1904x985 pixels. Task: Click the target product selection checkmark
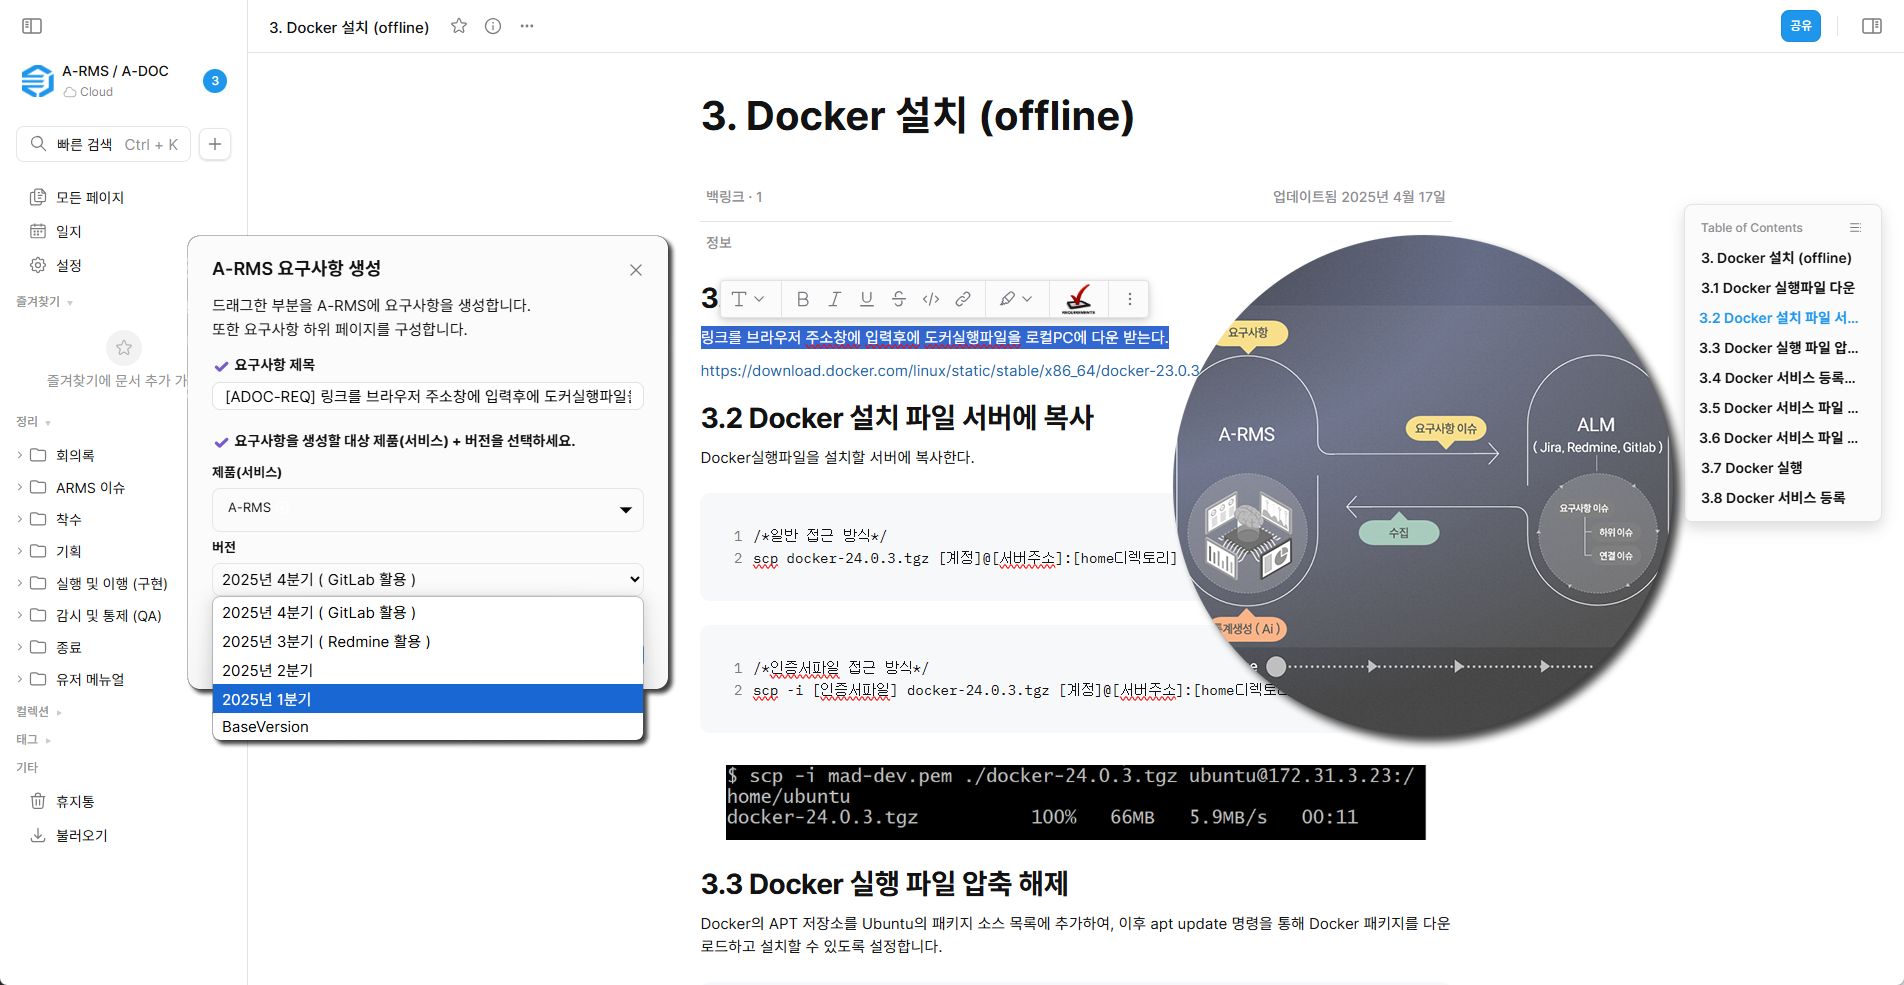click(222, 442)
